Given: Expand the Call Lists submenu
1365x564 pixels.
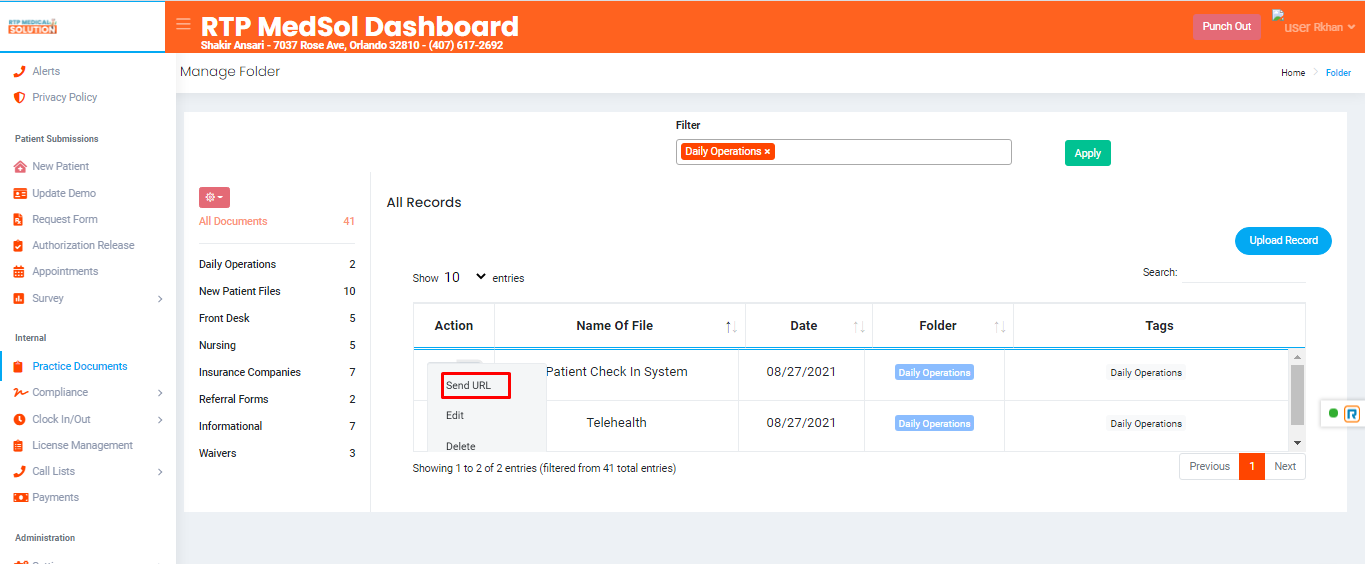Looking at the screenshot, I should [x=160, y=471].
